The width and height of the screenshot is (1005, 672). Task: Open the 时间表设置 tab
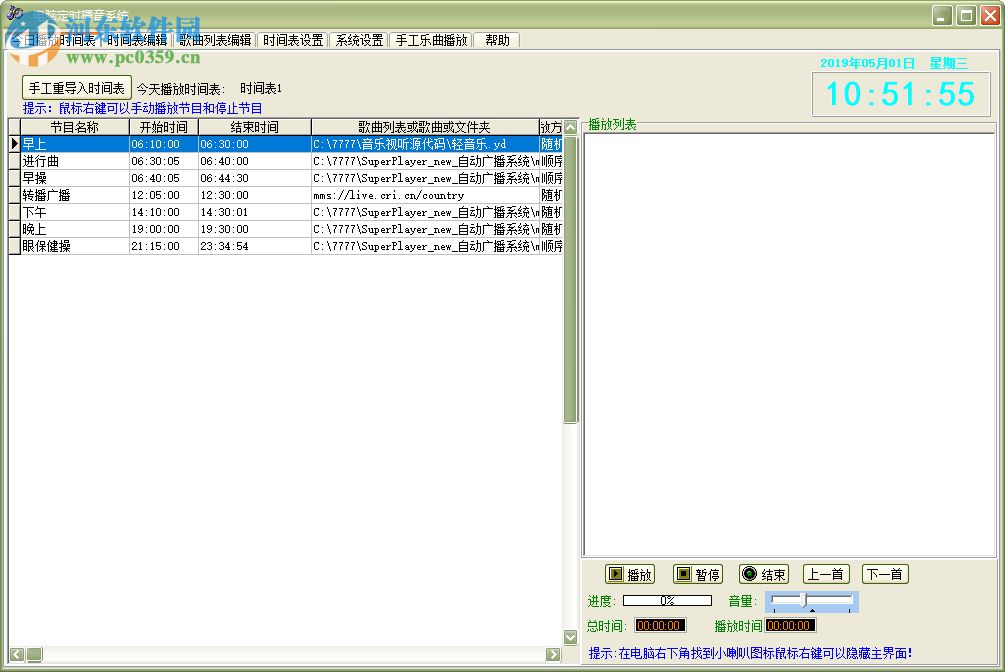(x=293, y=40)
